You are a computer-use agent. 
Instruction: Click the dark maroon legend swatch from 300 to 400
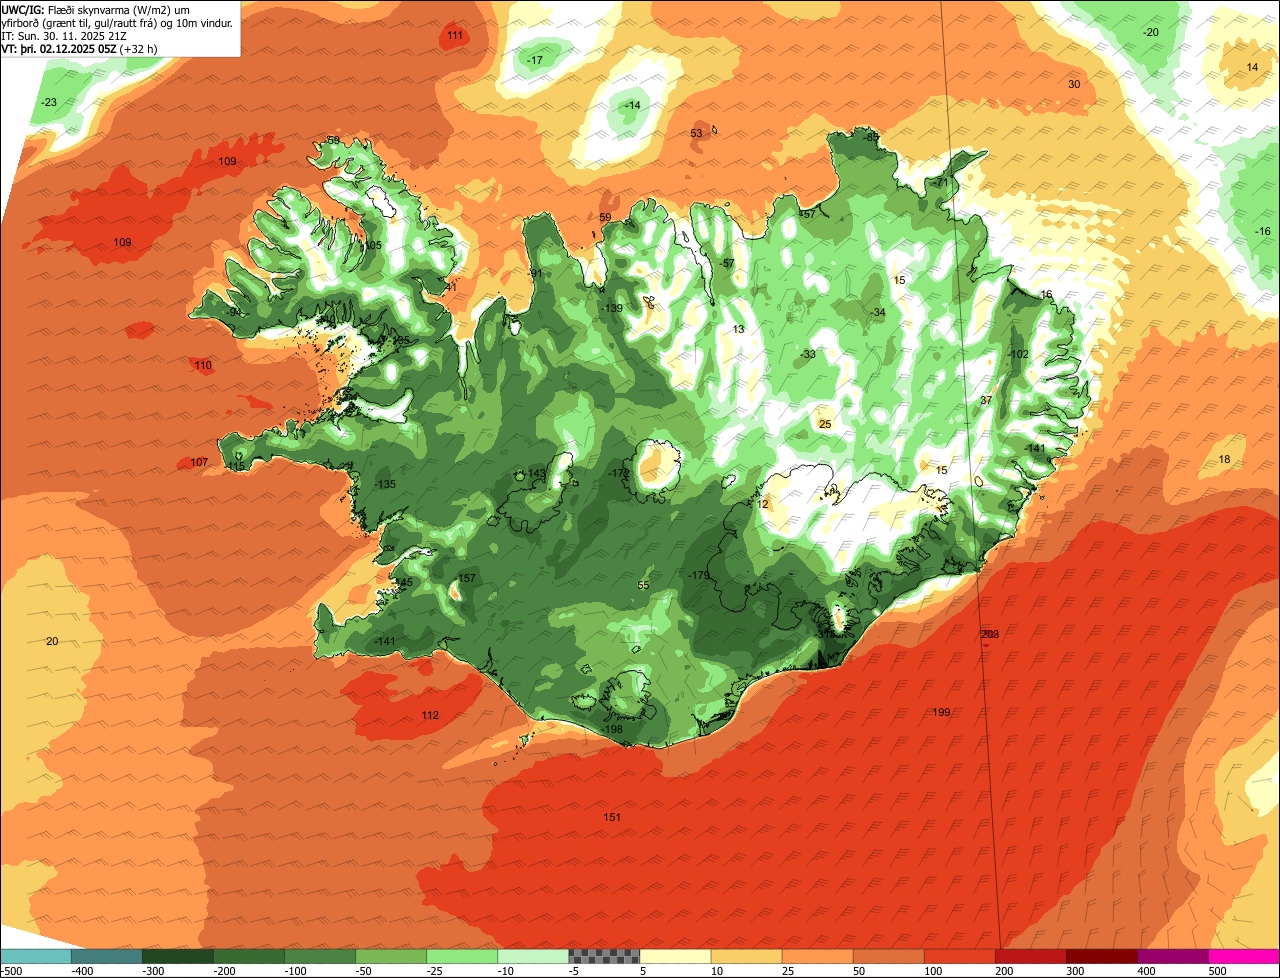pyautogui.click(x=1102, y=955)
